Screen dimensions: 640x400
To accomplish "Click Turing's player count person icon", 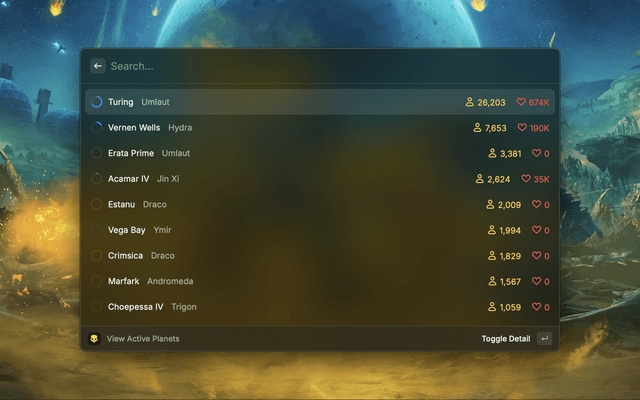I will 470,102.
